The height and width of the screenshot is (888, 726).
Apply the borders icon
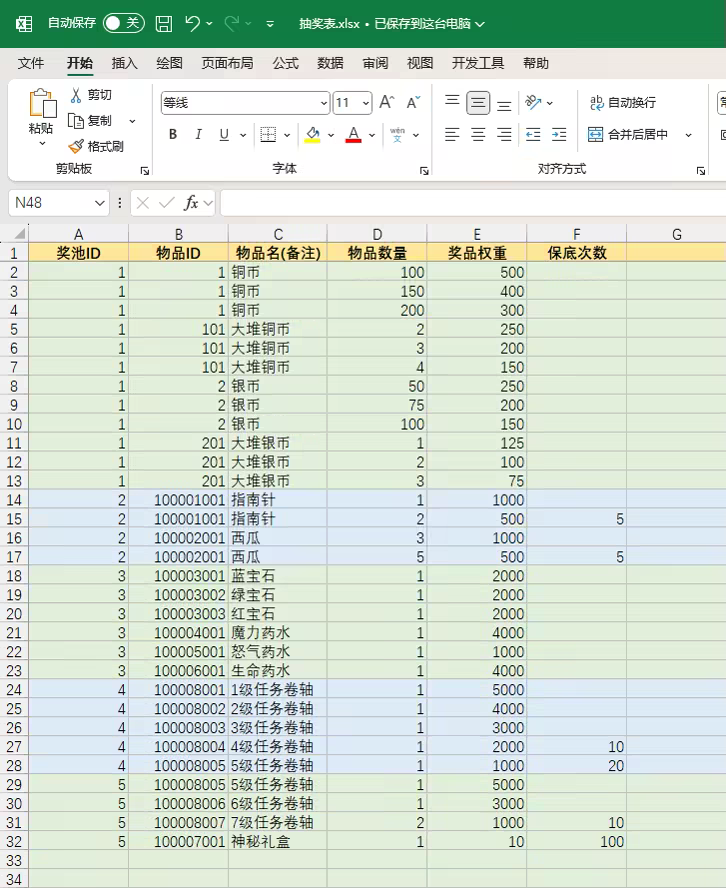(268, 135)
